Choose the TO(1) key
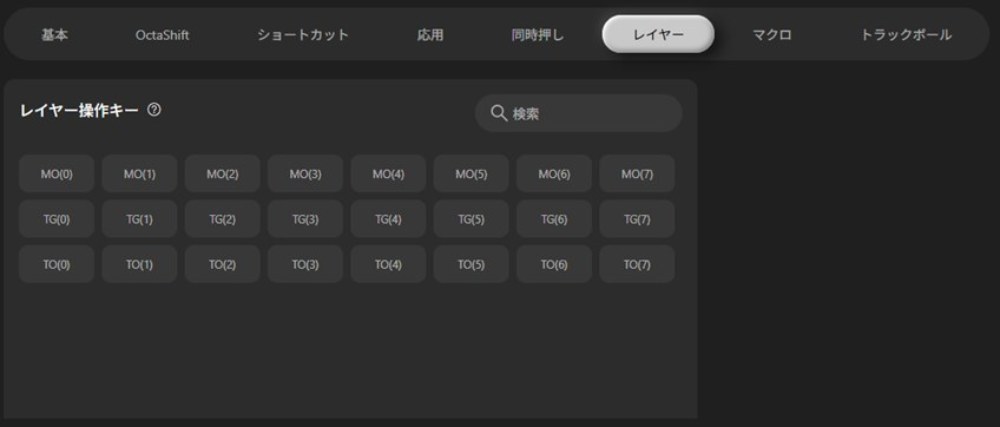 140,264
